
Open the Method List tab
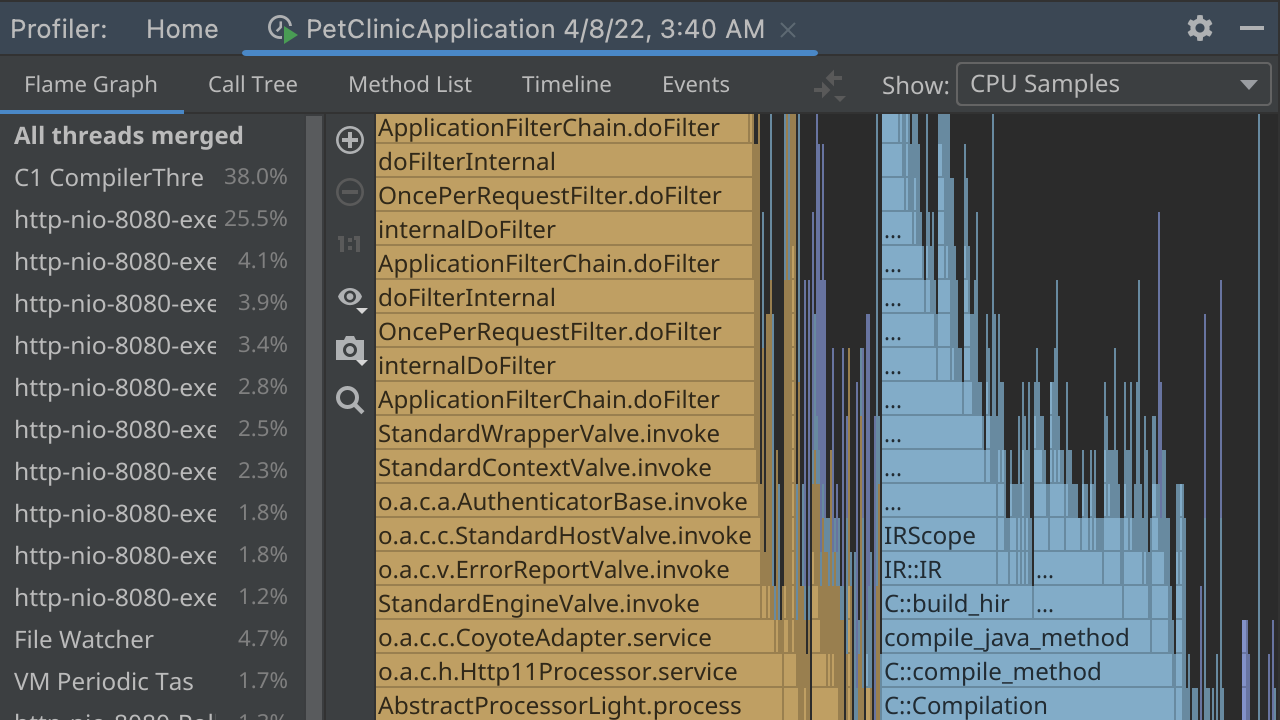(410, 85)
